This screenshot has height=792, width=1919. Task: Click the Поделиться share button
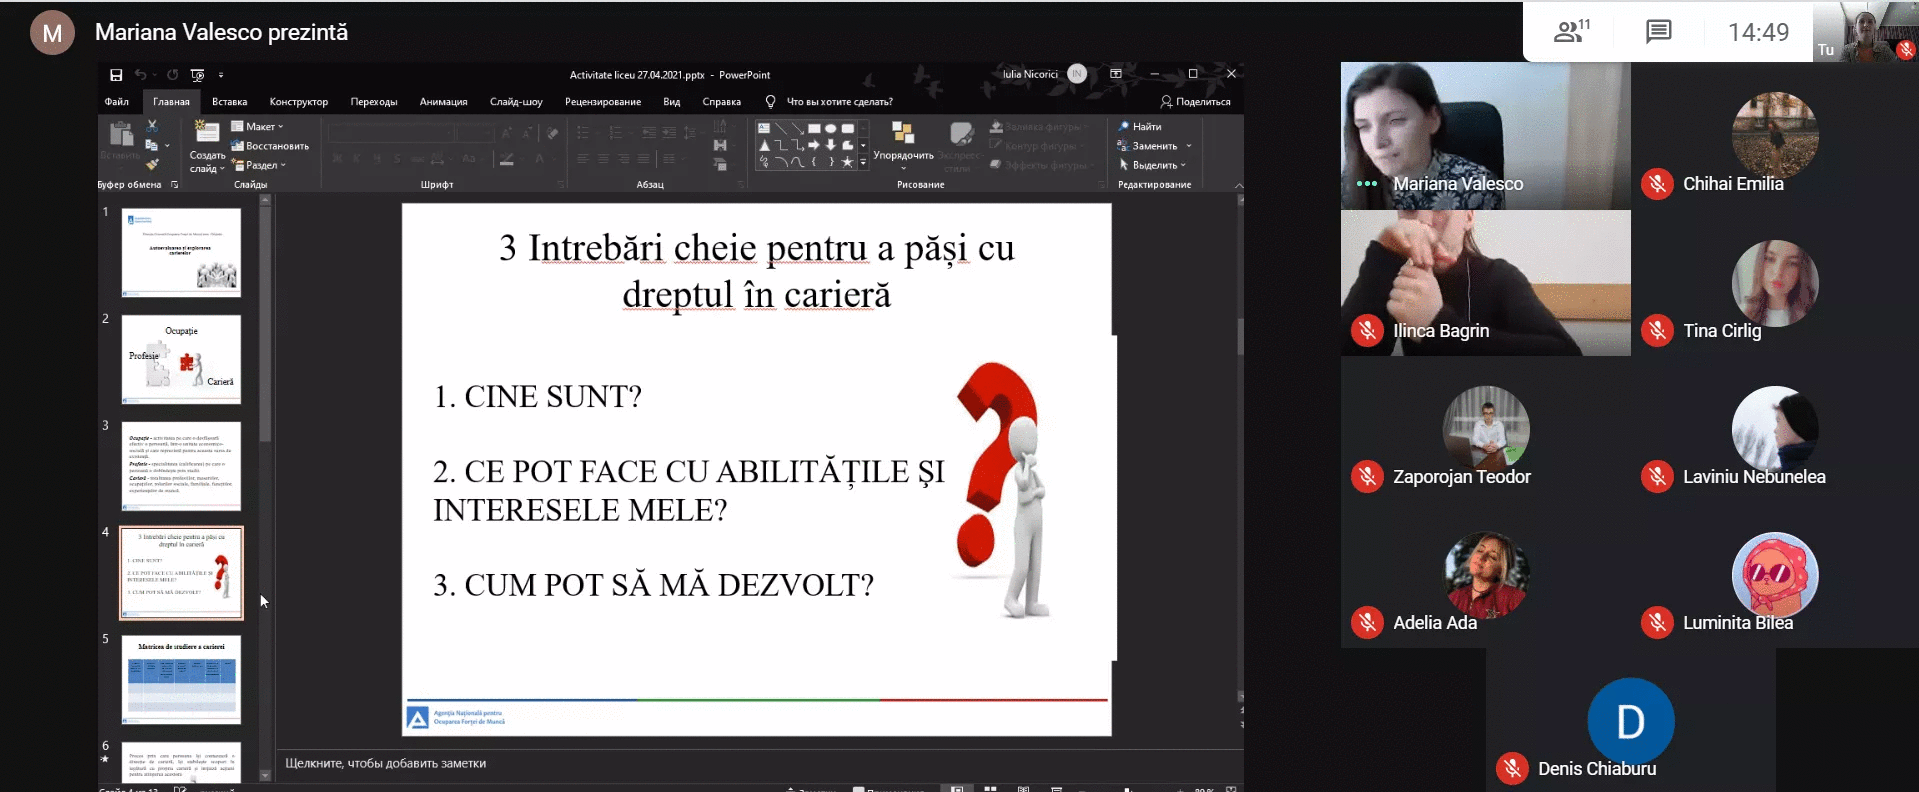pyautogui.click(x=1196, y=102)
